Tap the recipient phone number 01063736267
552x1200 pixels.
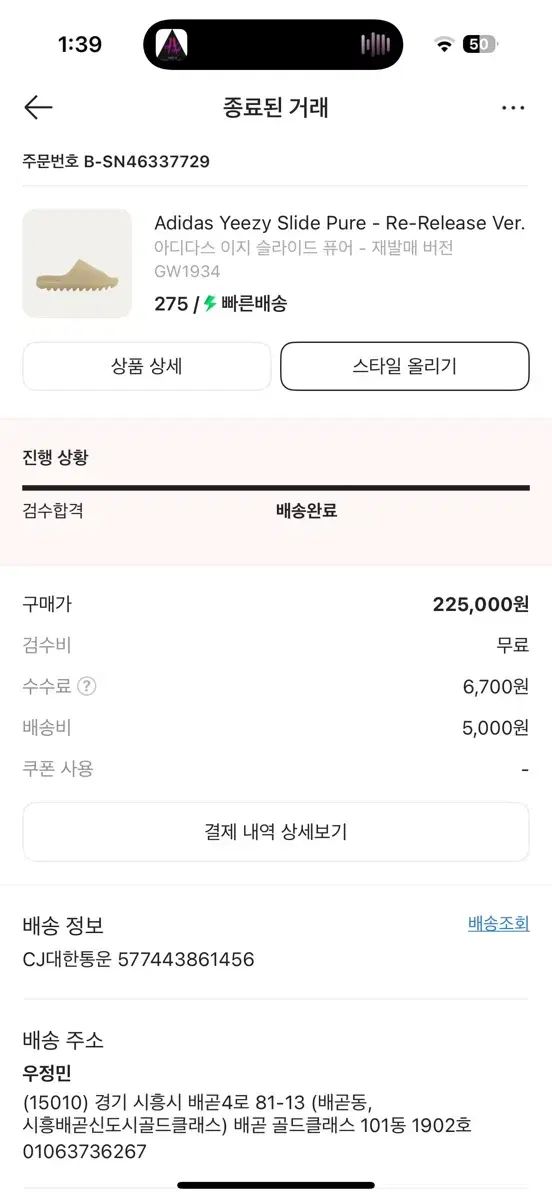pyautogui.click(x=85, y=1151)
